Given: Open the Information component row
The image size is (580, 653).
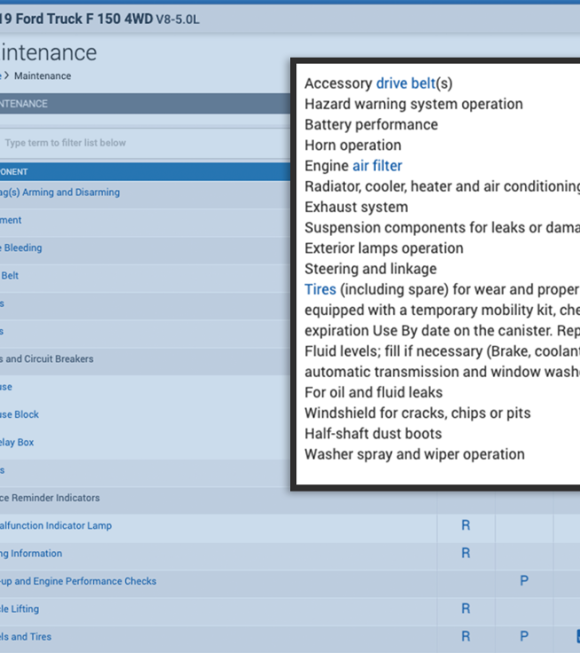Looking at the screenshot, I should [x=31, y=553].
